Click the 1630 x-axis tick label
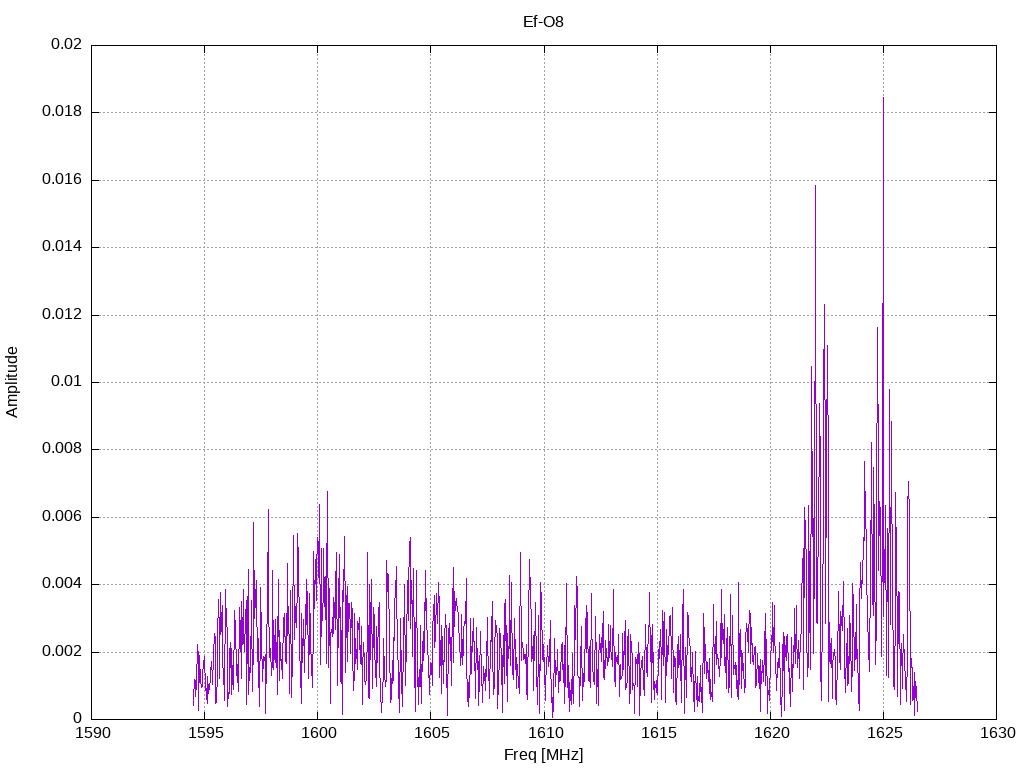The image size is (1024, 768). pos(998,733)
